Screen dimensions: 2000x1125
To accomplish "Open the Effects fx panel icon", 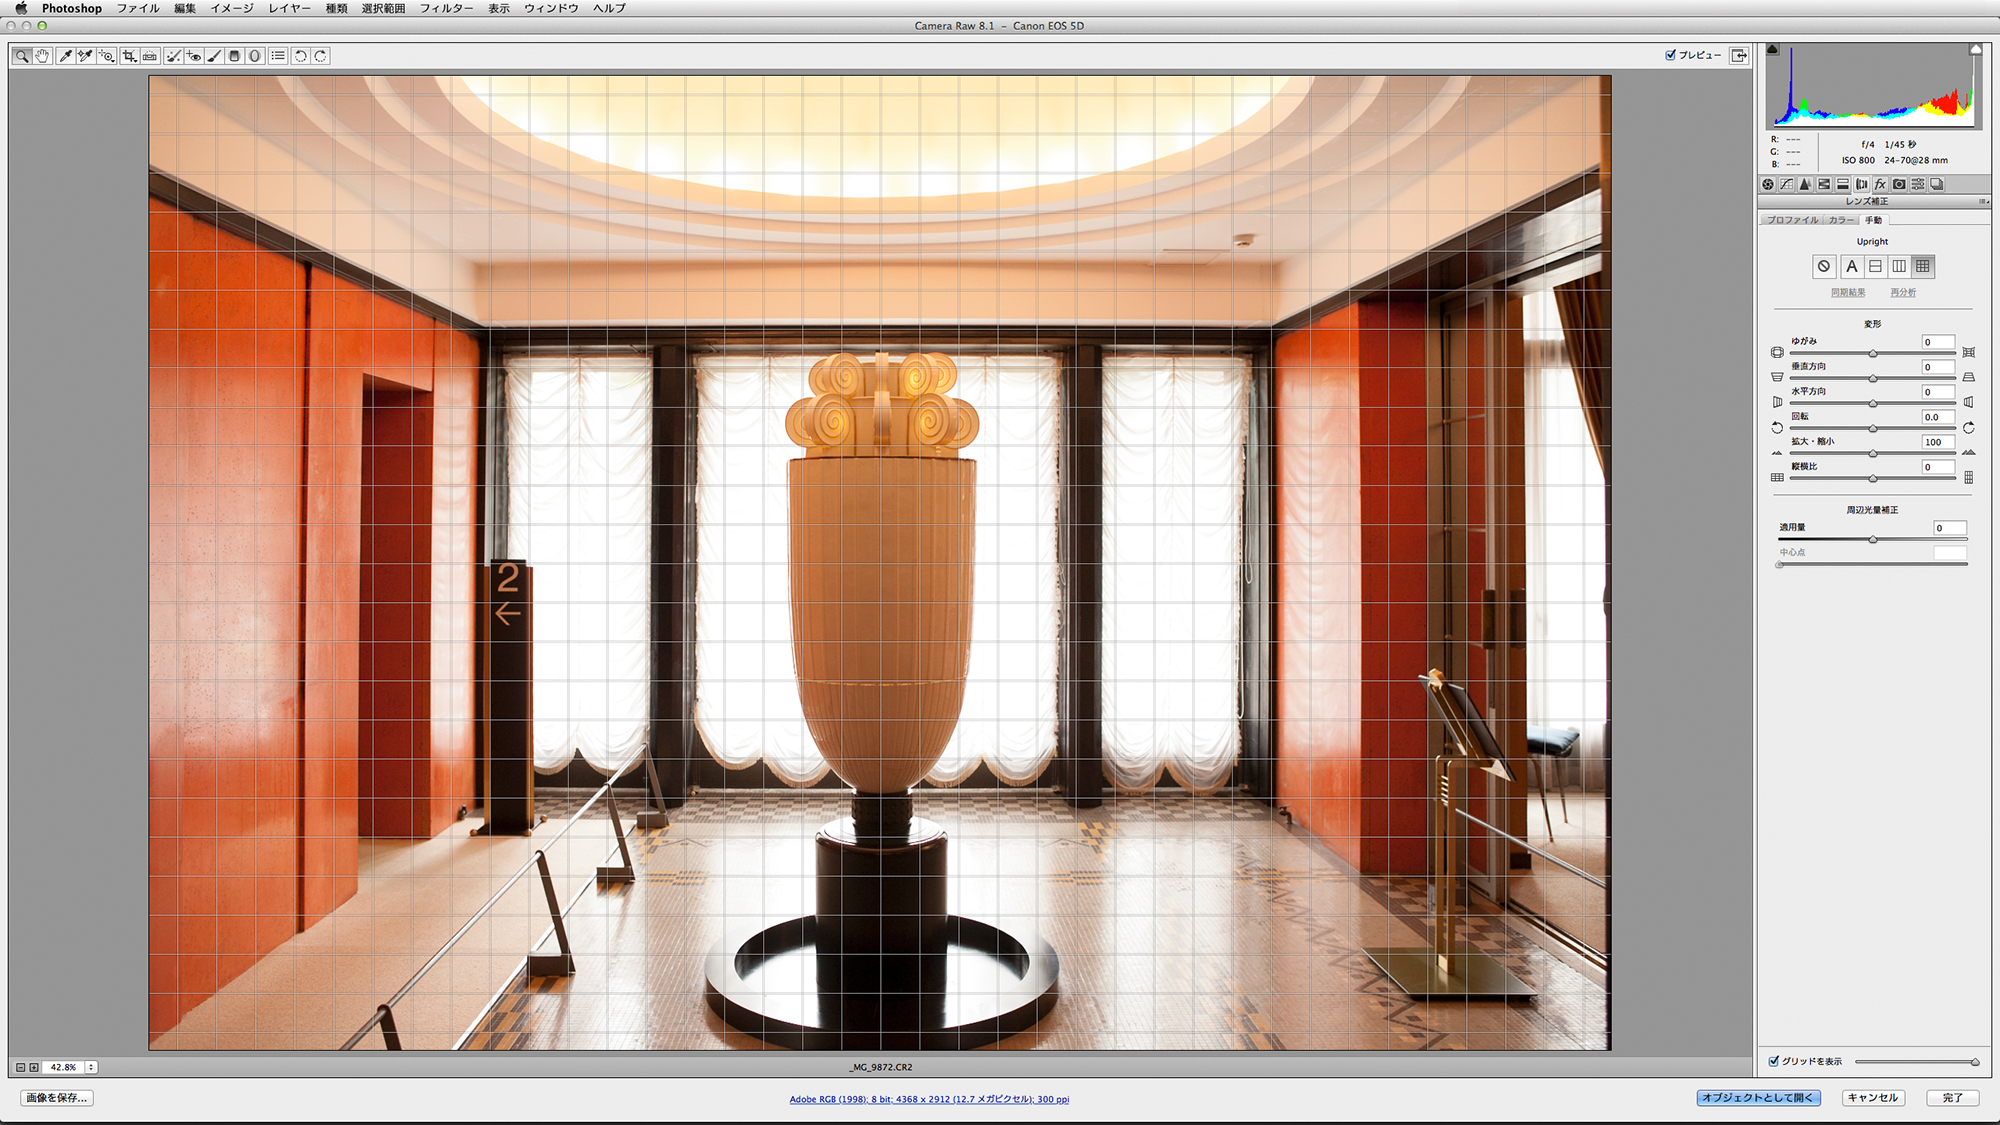I will pos(1880,184).
